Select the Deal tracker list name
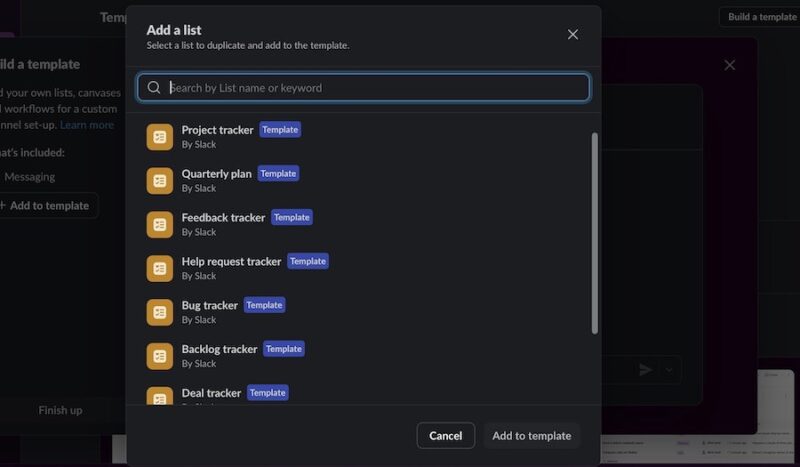 (x=211, y=393)
